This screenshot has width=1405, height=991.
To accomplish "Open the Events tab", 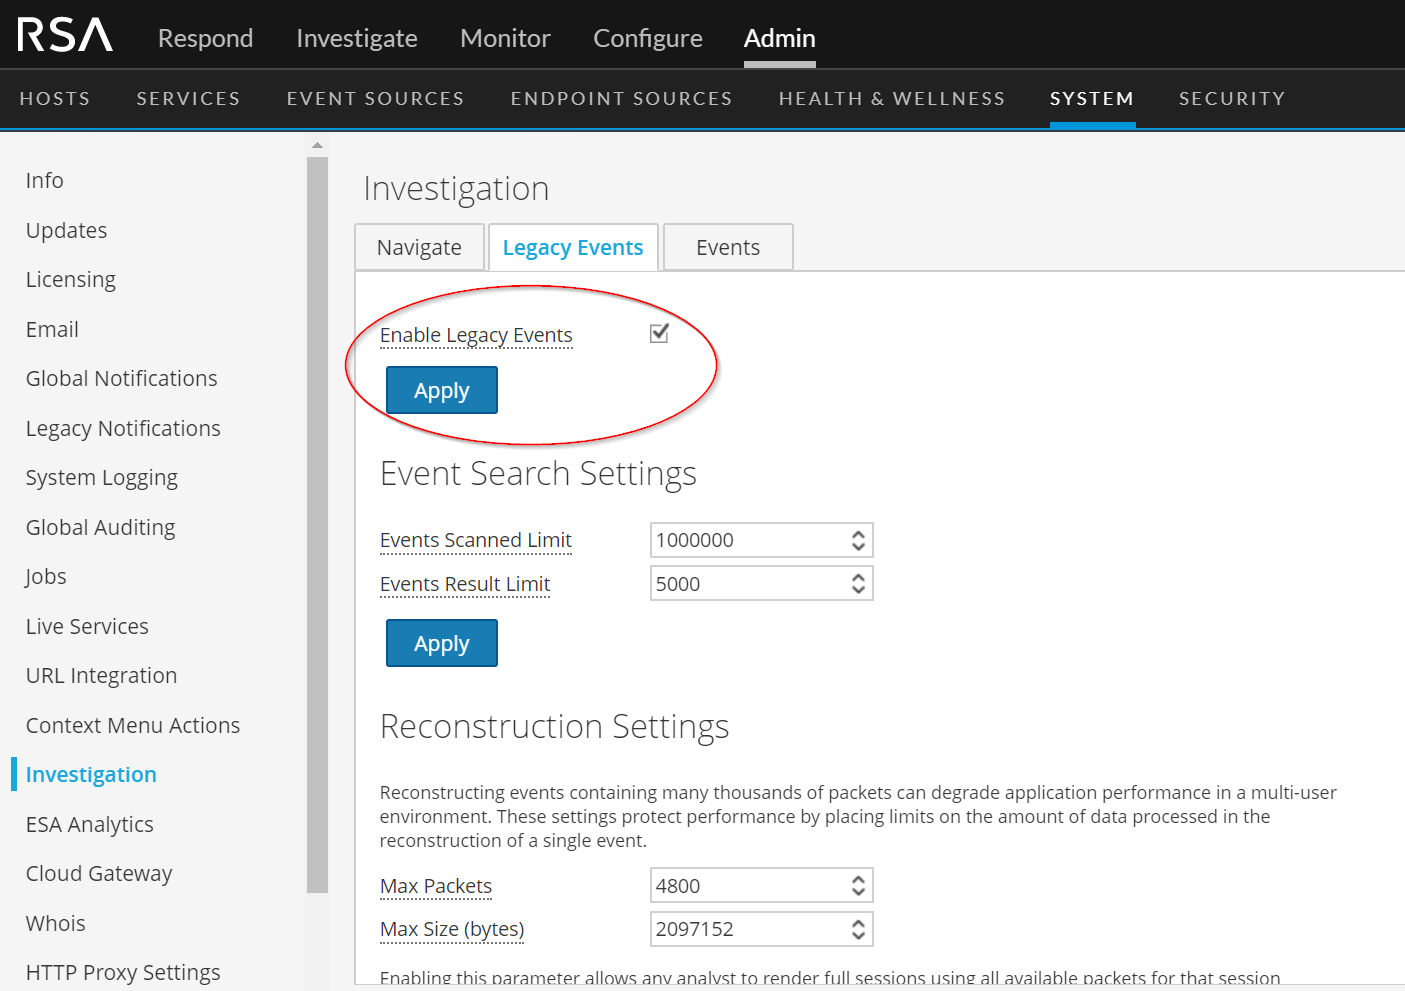I will point(728,248).
